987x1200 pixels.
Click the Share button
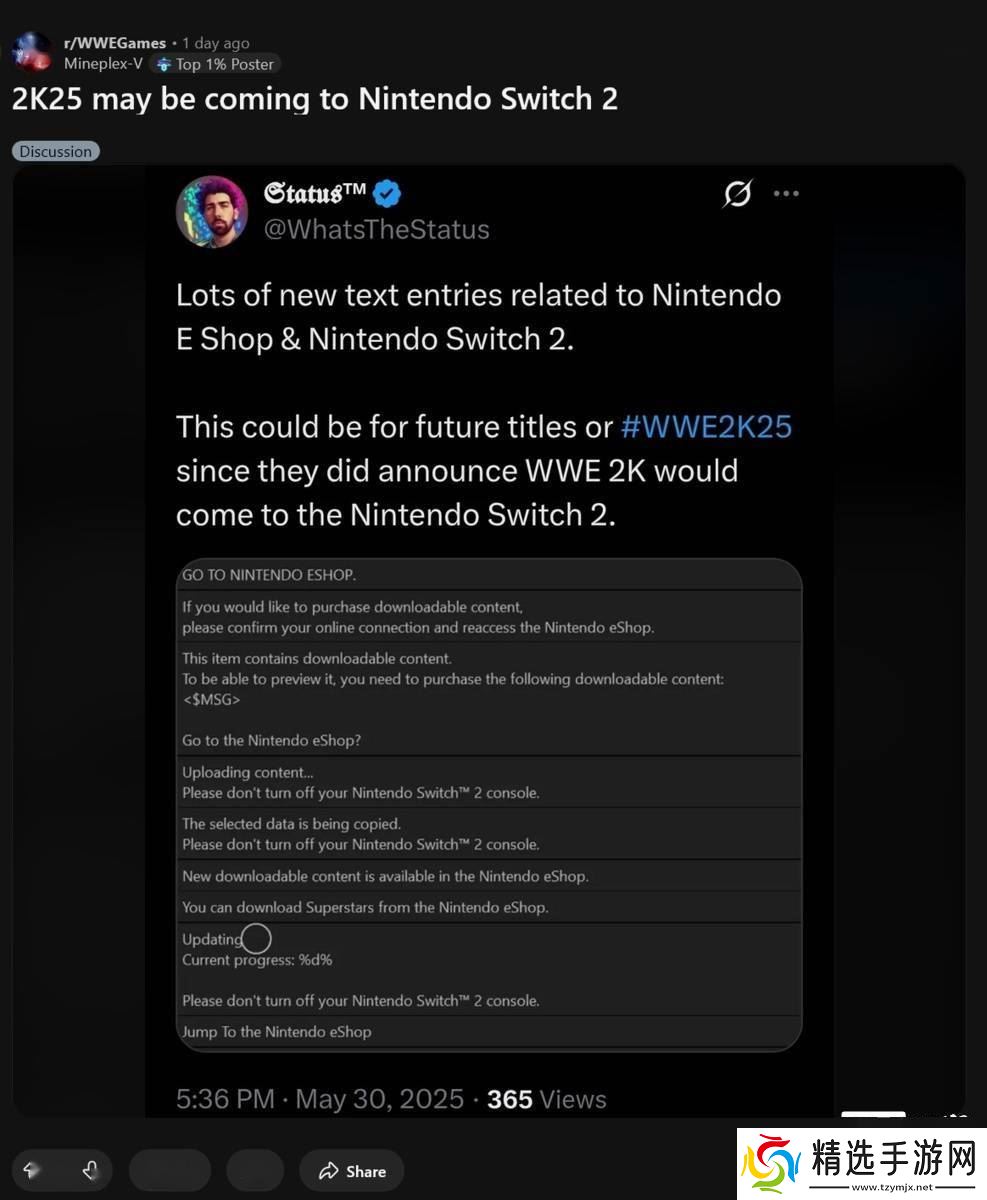tap(352, 1171)
